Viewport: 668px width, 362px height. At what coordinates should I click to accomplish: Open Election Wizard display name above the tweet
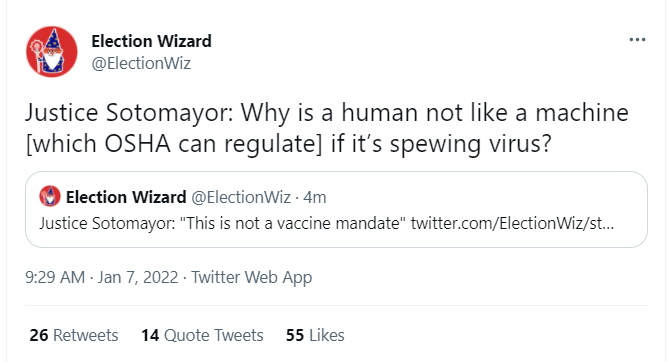click(x=151, y=41)
